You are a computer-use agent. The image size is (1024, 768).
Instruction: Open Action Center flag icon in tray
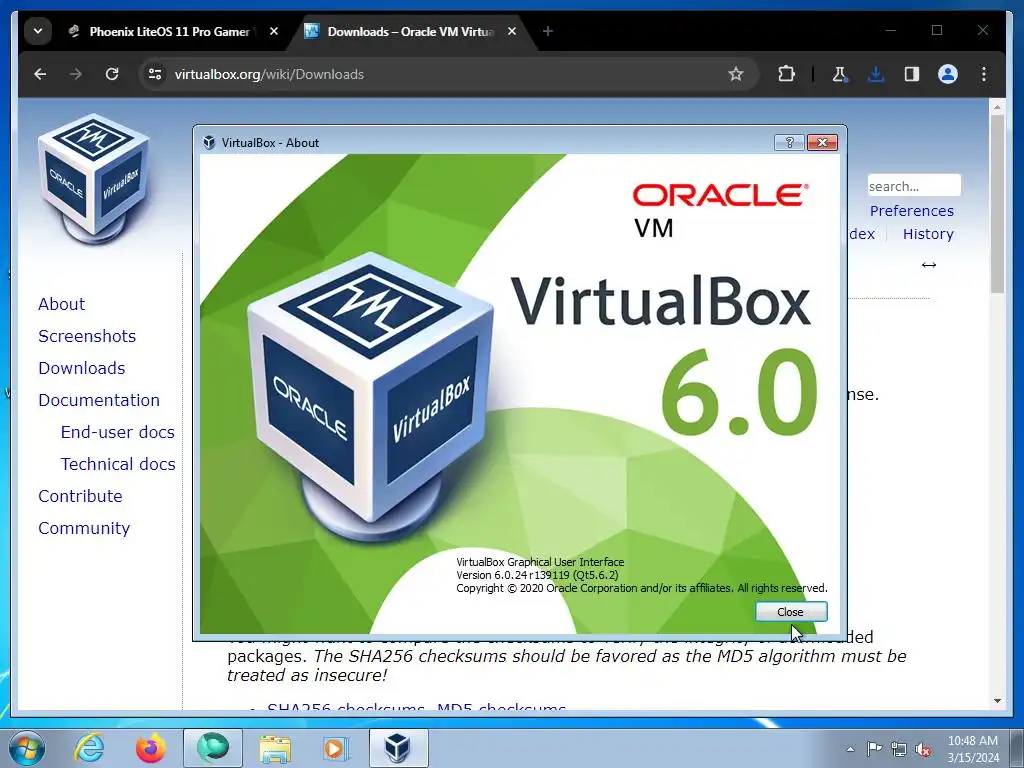click(x=874, y=749)
